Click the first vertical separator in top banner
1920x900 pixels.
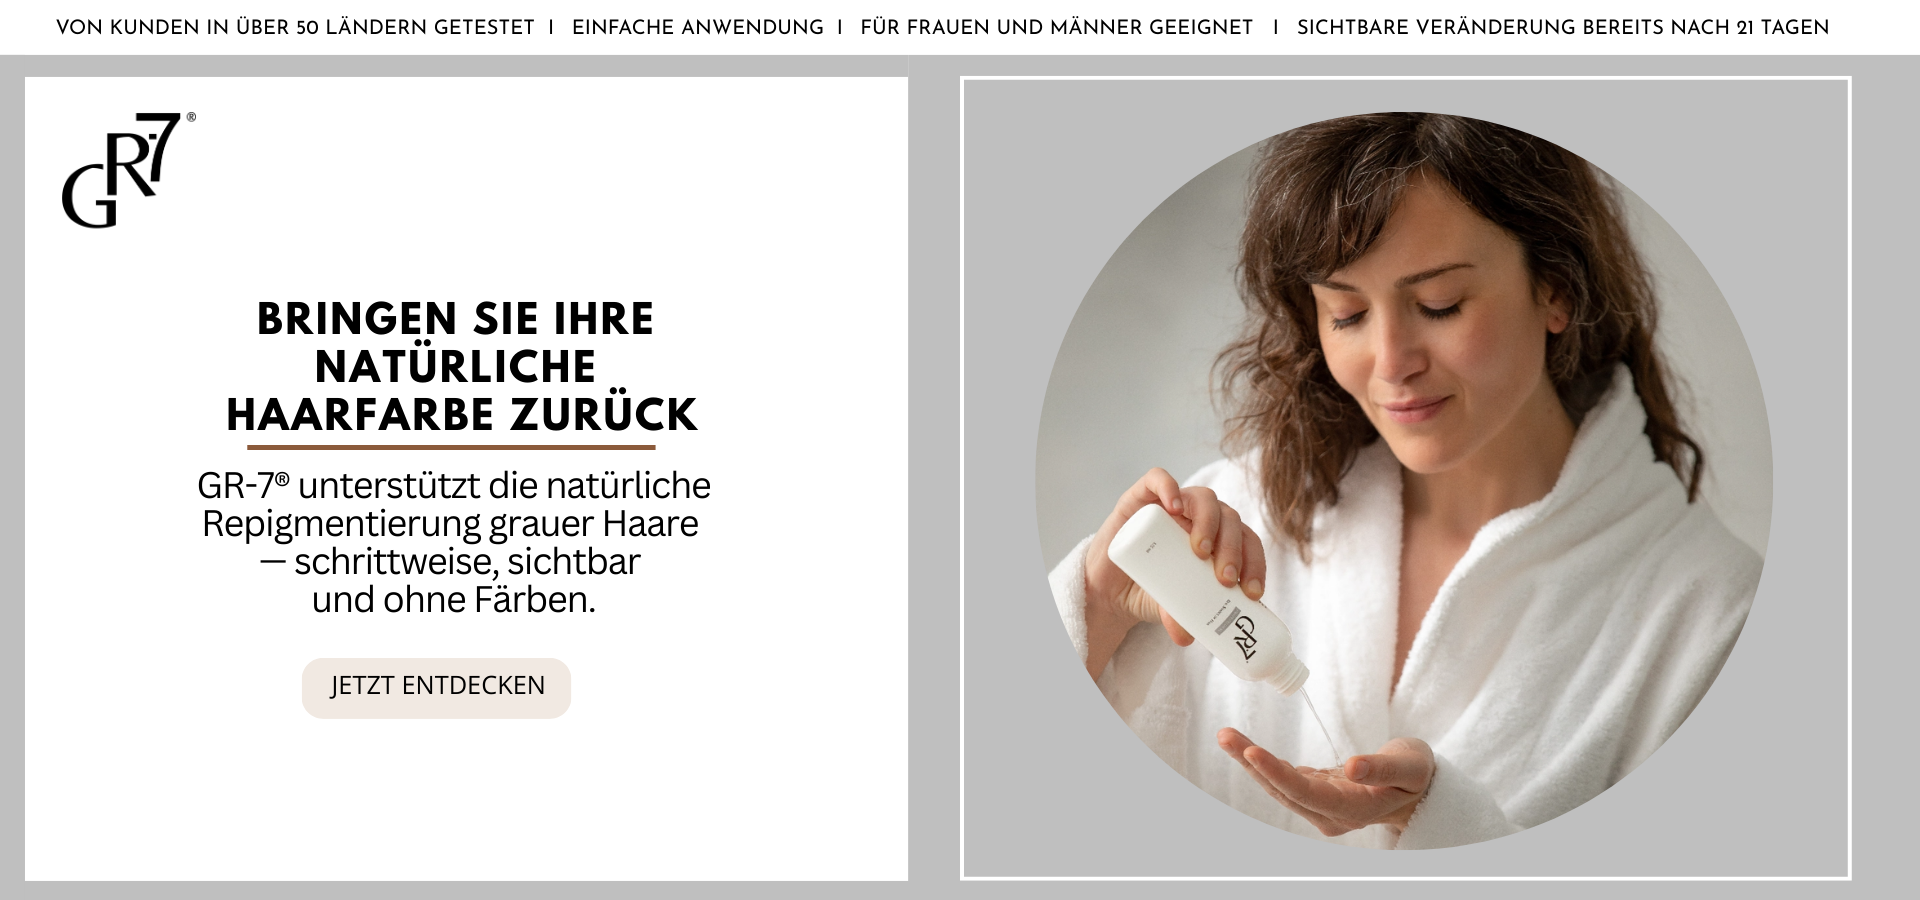click(x=552, y=28)
